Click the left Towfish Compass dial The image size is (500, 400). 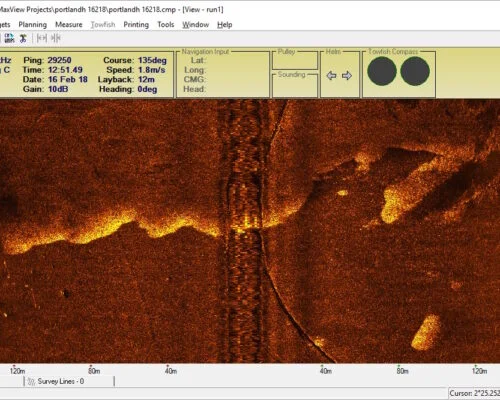point(382,71)
